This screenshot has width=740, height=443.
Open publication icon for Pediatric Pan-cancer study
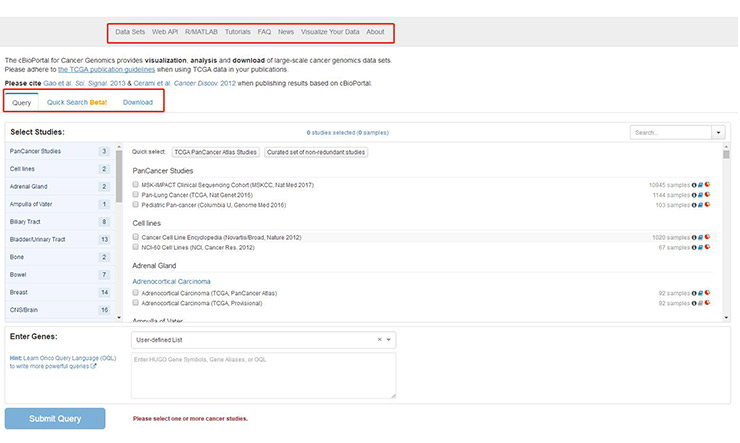tap(700, 205)
